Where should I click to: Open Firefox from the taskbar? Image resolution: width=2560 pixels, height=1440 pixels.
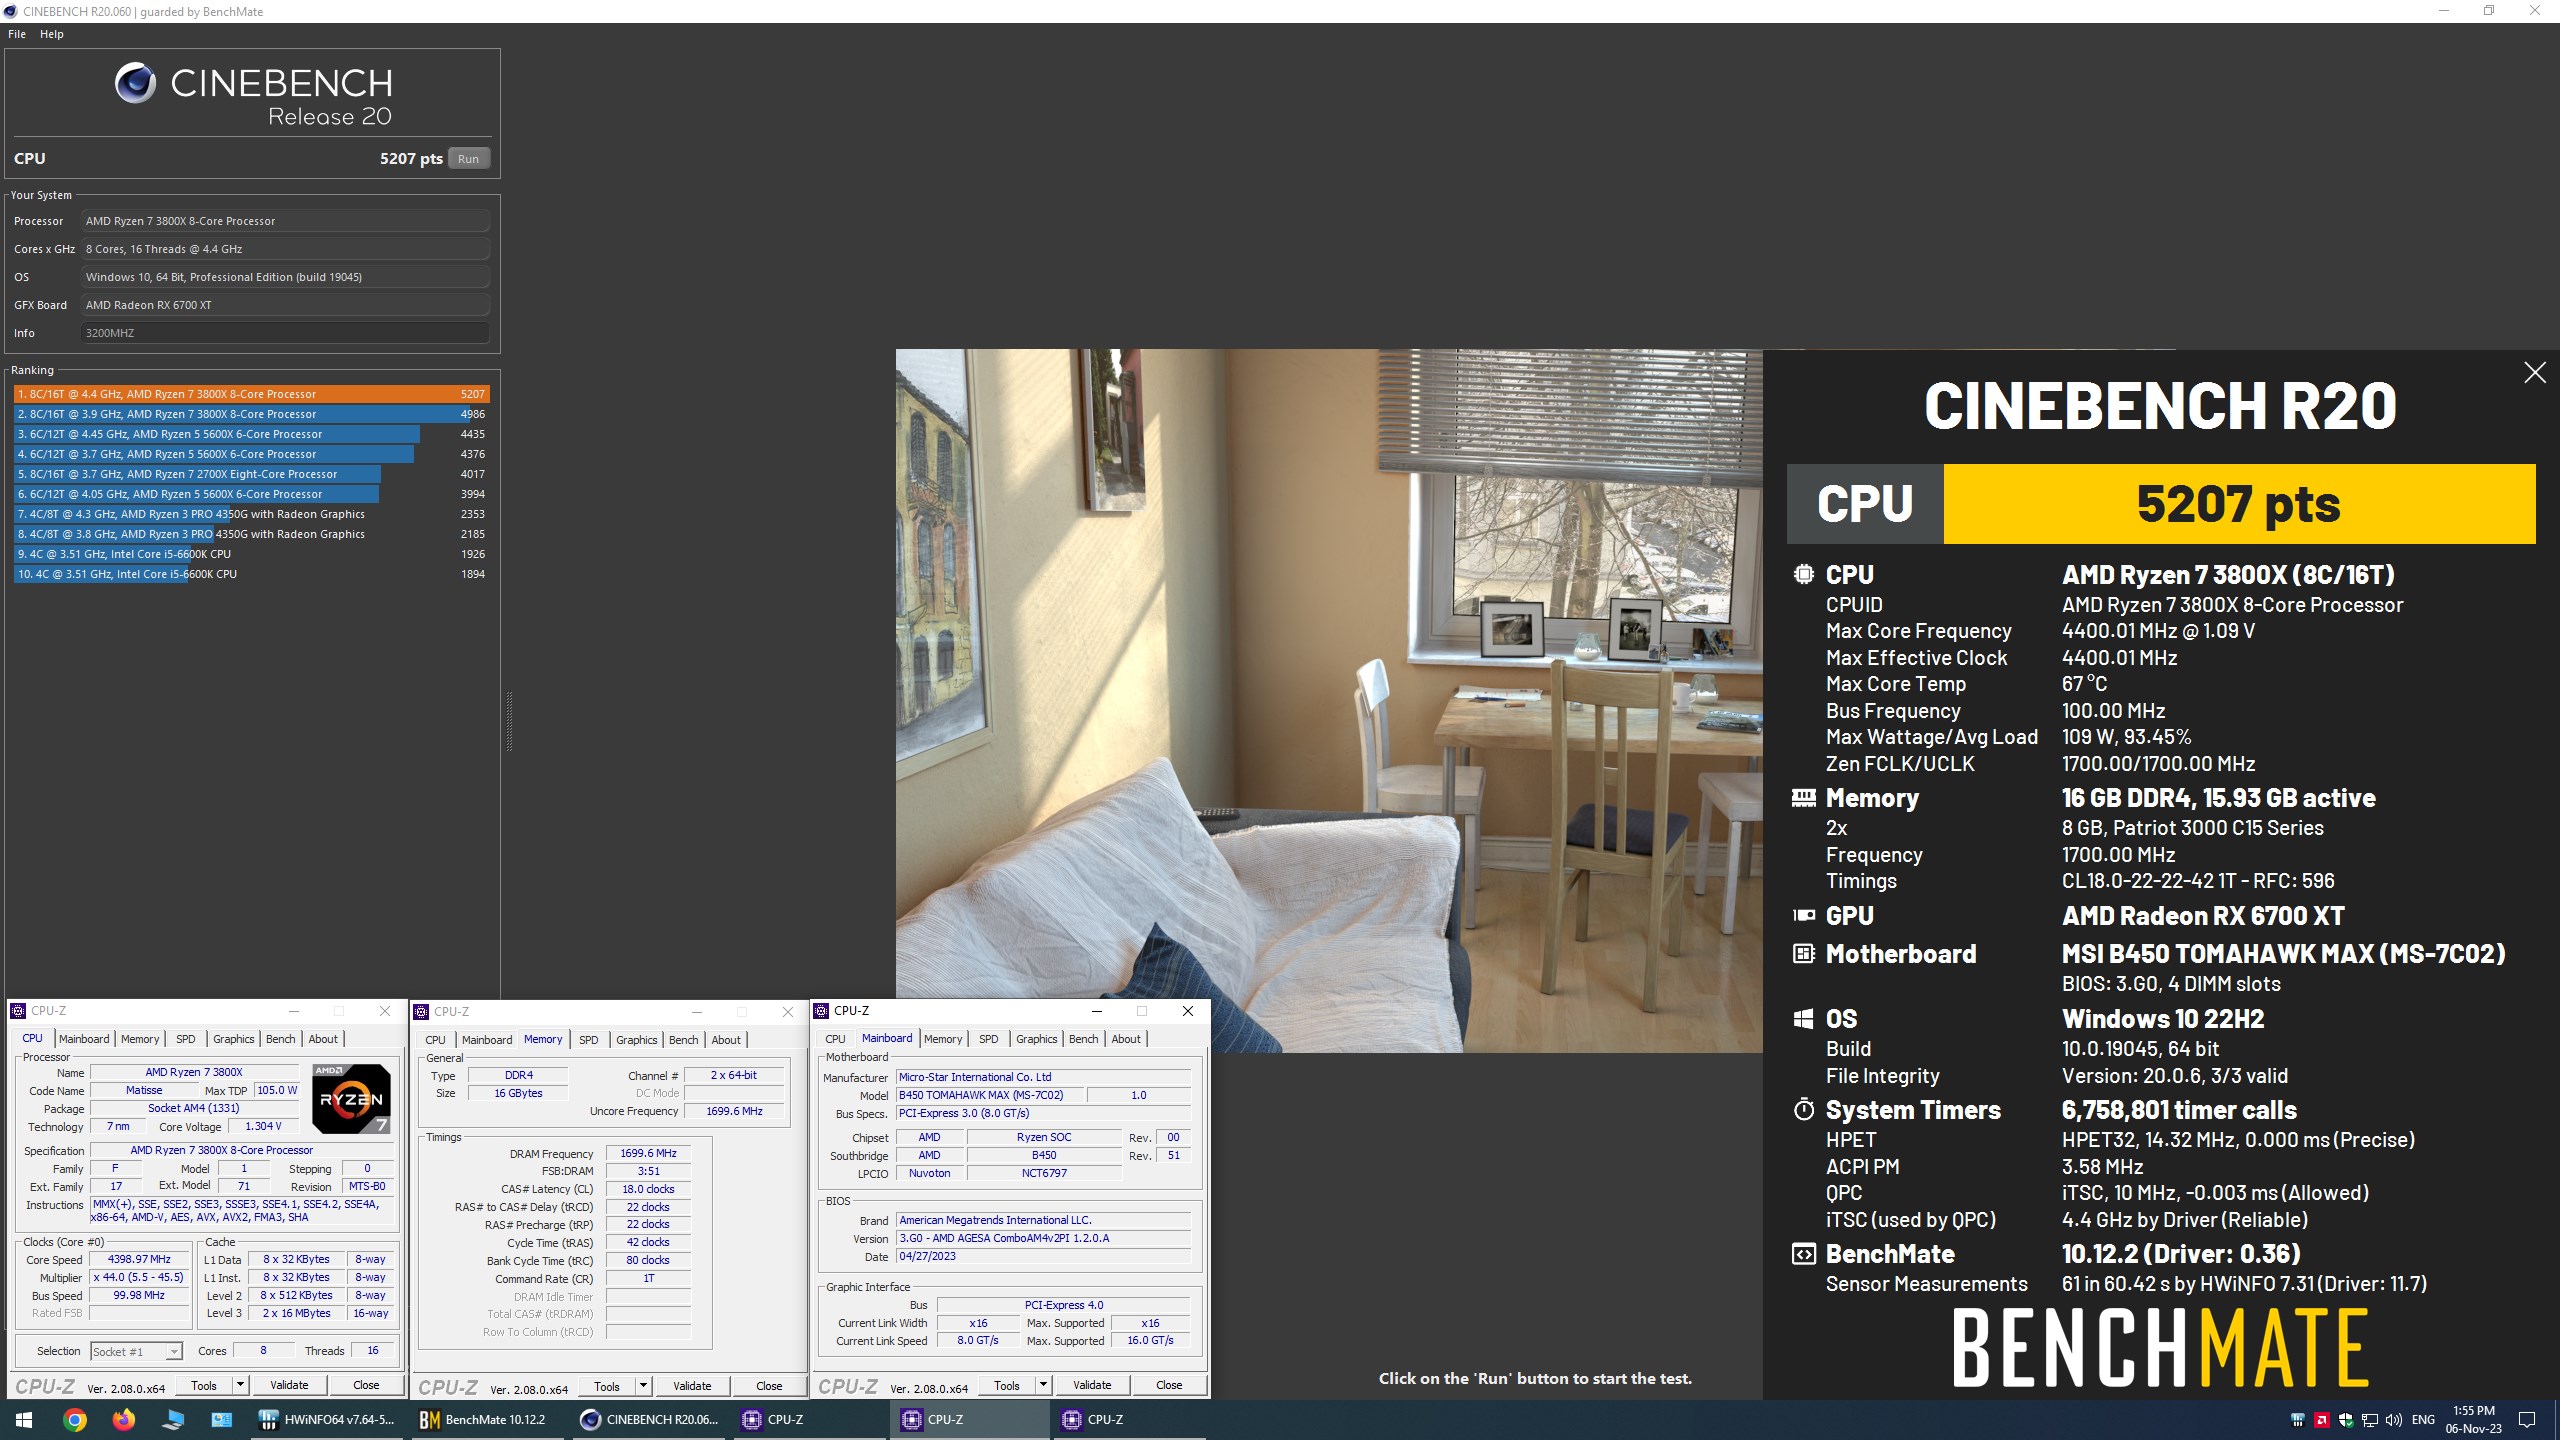(x=123, y=1420)
